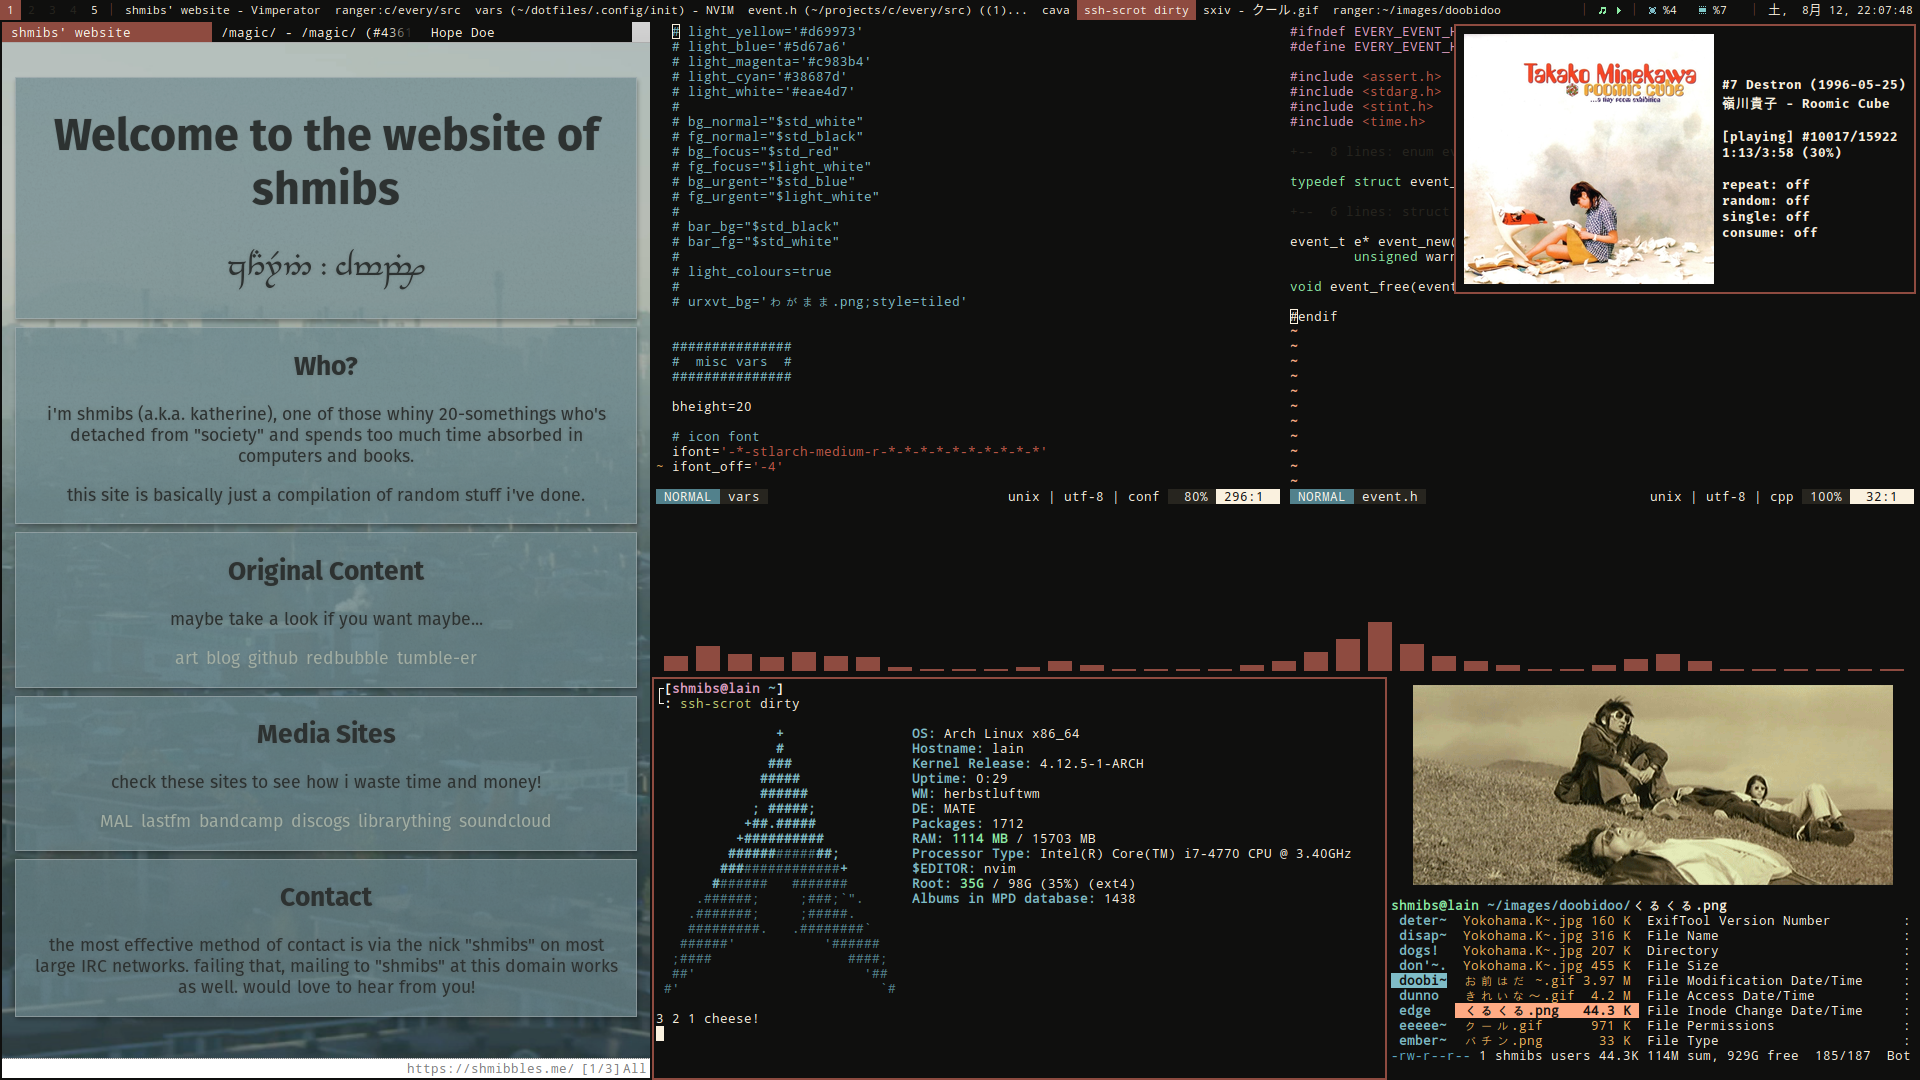Open the 'lastfm' link

coord(165,821)
